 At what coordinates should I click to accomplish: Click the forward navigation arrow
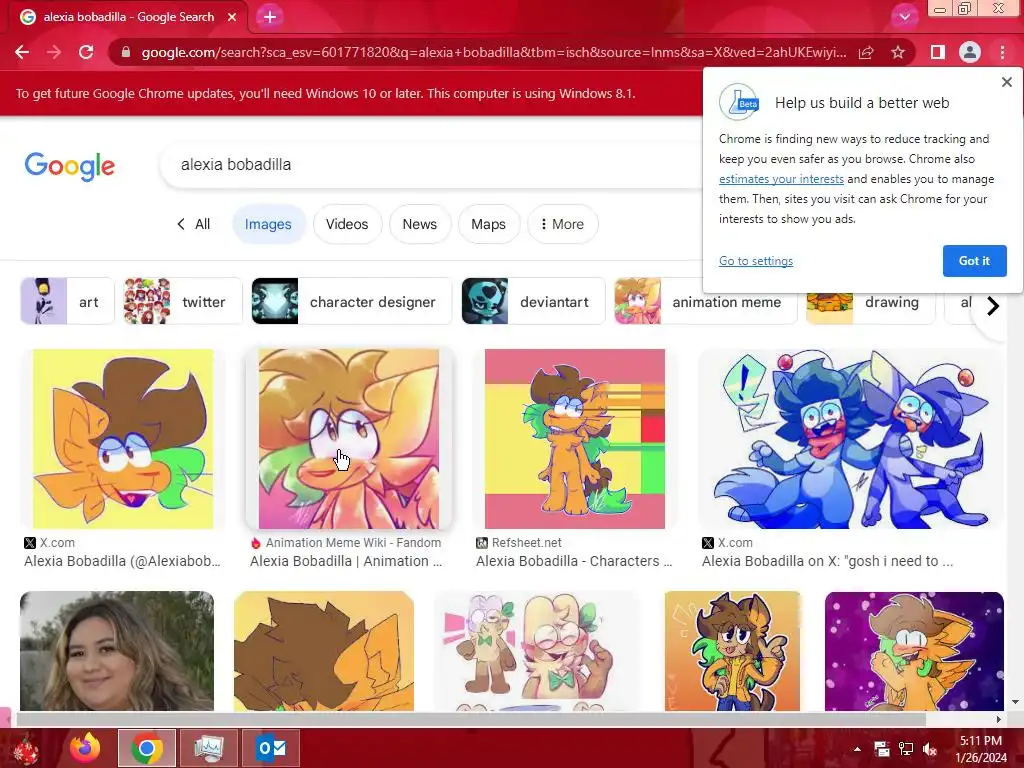[54, 52]
